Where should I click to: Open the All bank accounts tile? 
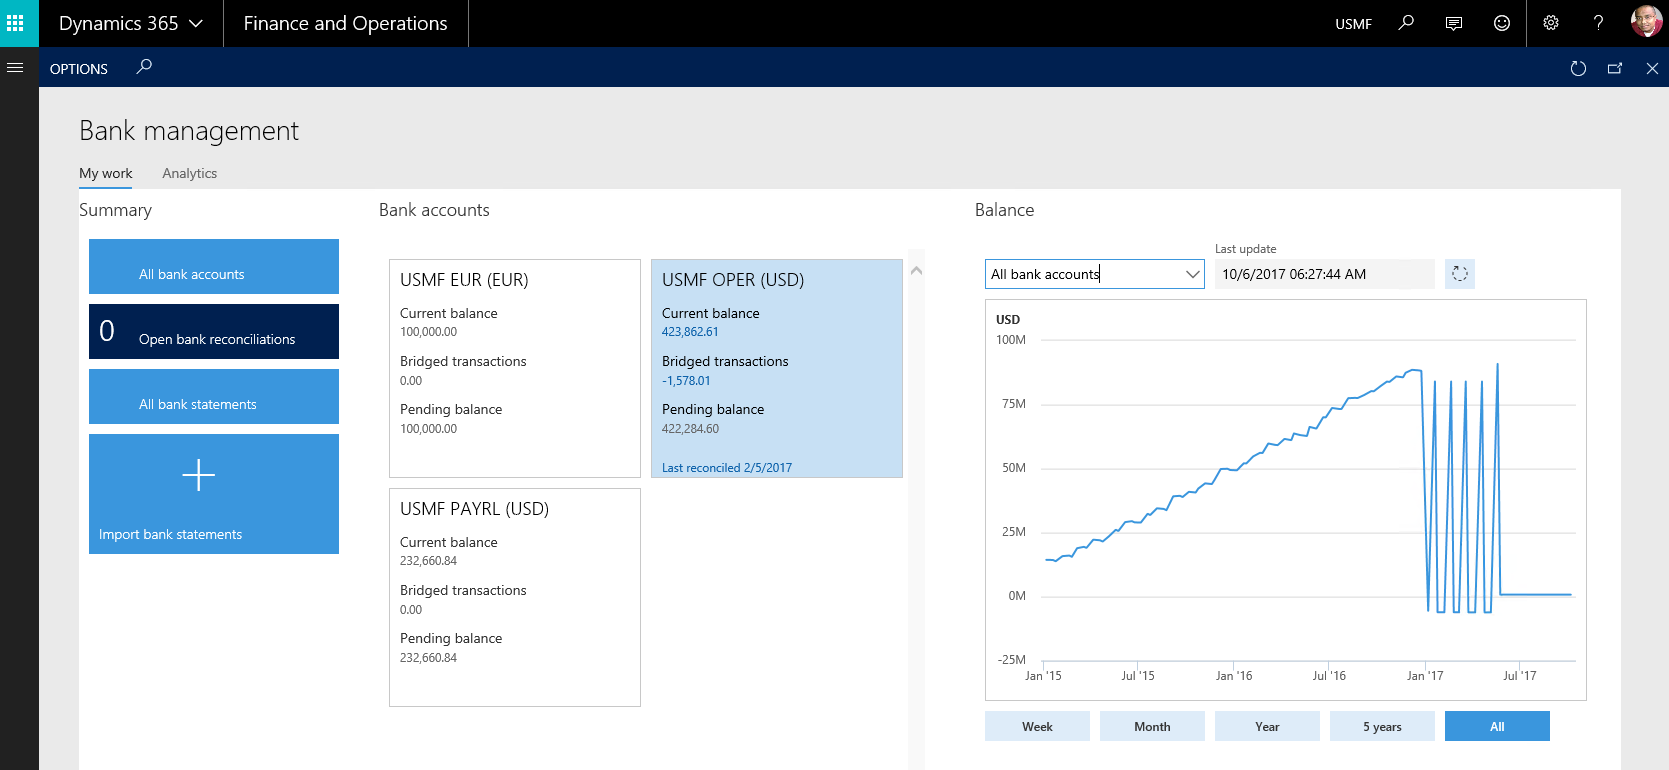click(214, 266)
